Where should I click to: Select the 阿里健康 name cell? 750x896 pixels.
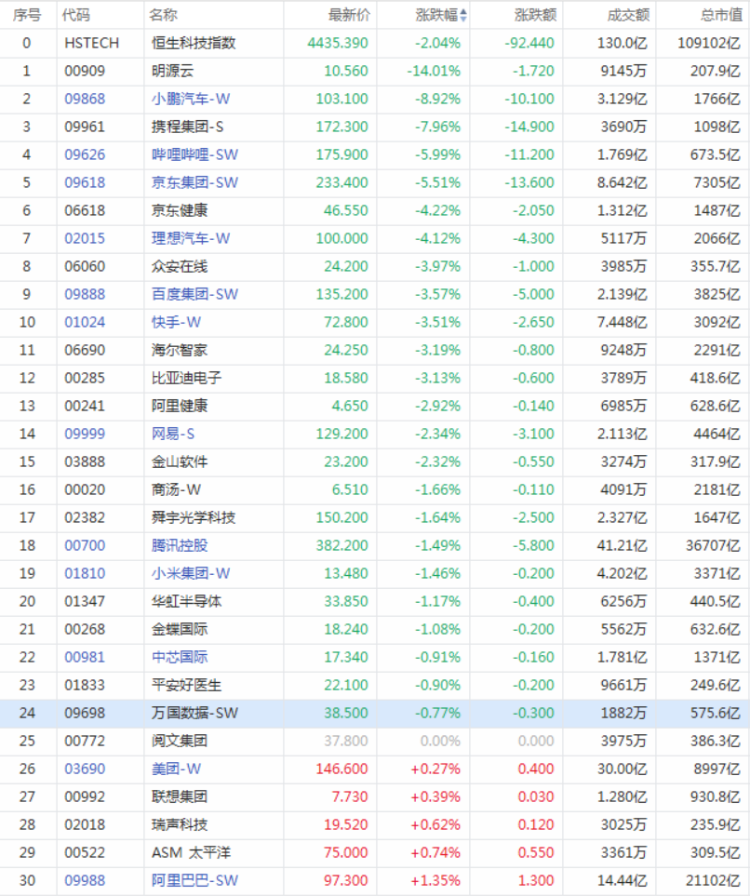(x=179, y=406)
